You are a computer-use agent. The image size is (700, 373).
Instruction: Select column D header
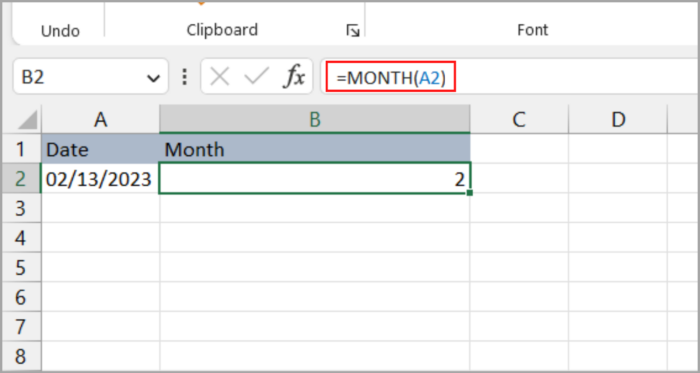point(618,120)
